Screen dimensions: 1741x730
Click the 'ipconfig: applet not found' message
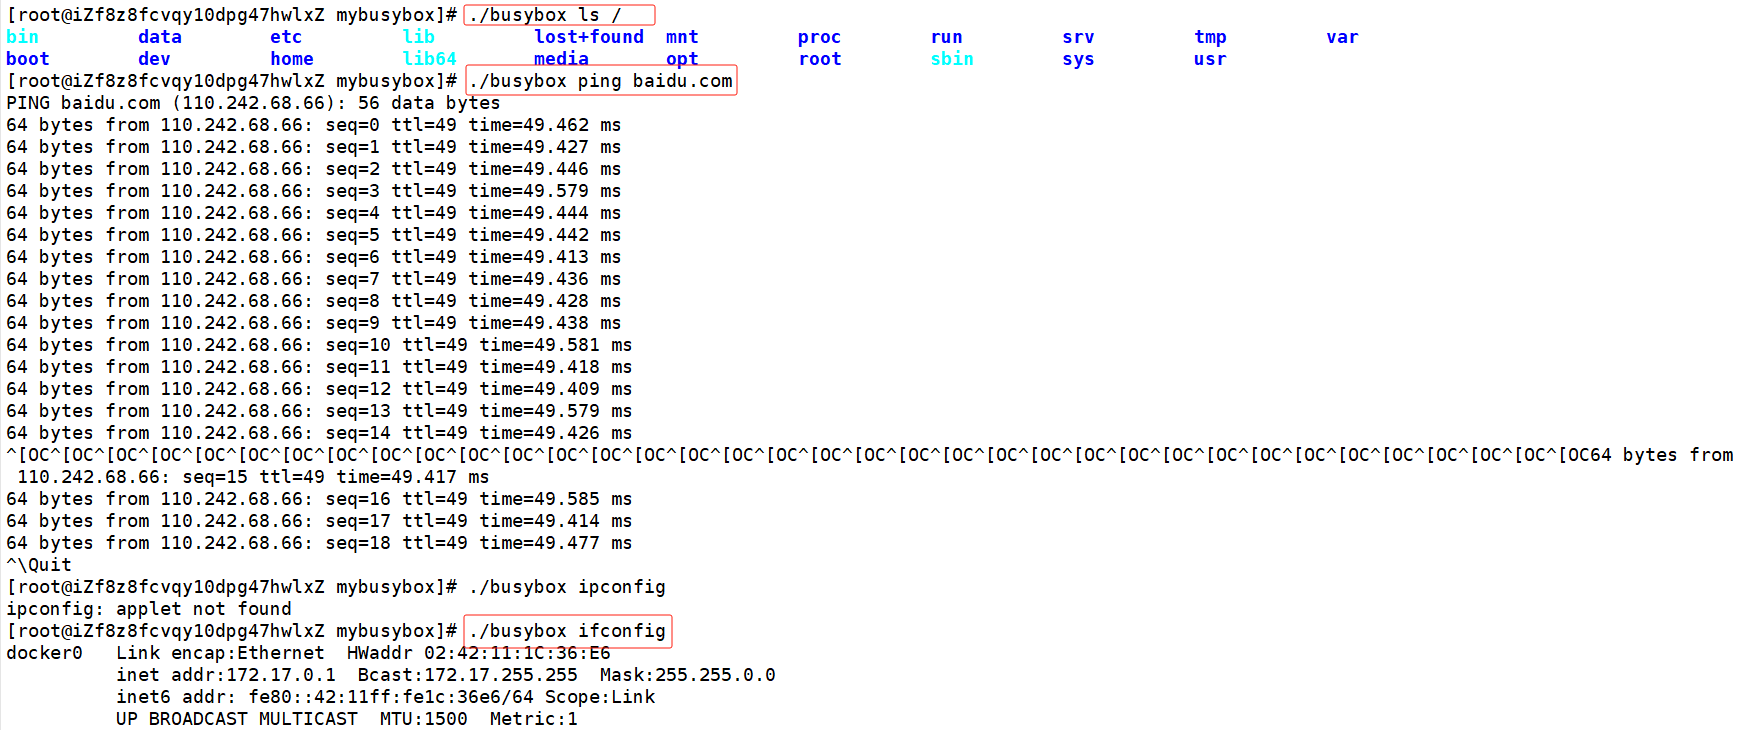(x=149, y=609)
